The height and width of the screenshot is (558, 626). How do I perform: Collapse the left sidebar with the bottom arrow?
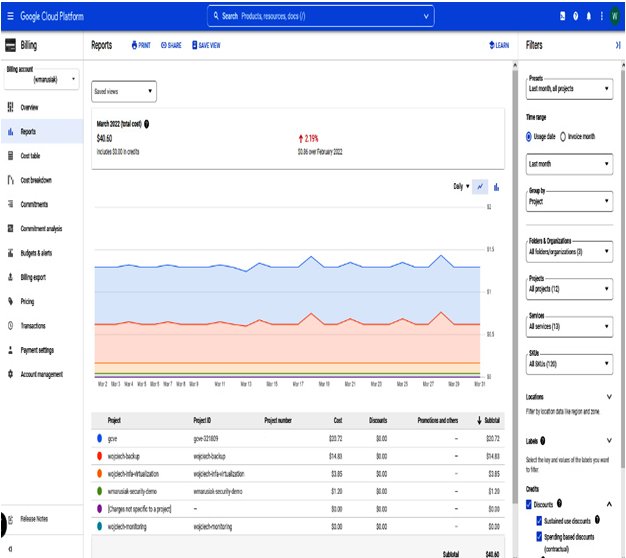[10, 549]
